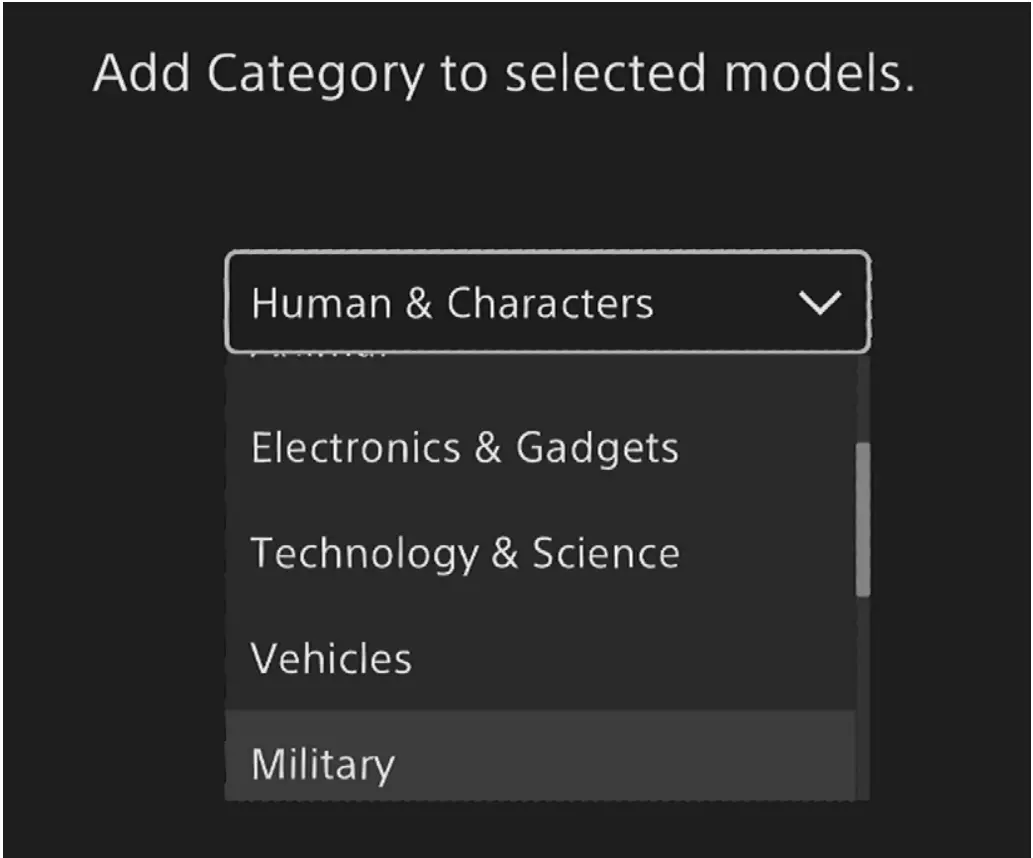The width and height of the screenshot is (1033, 858).
Task: Pick the Vehicles category option
Action: point(331,658)
